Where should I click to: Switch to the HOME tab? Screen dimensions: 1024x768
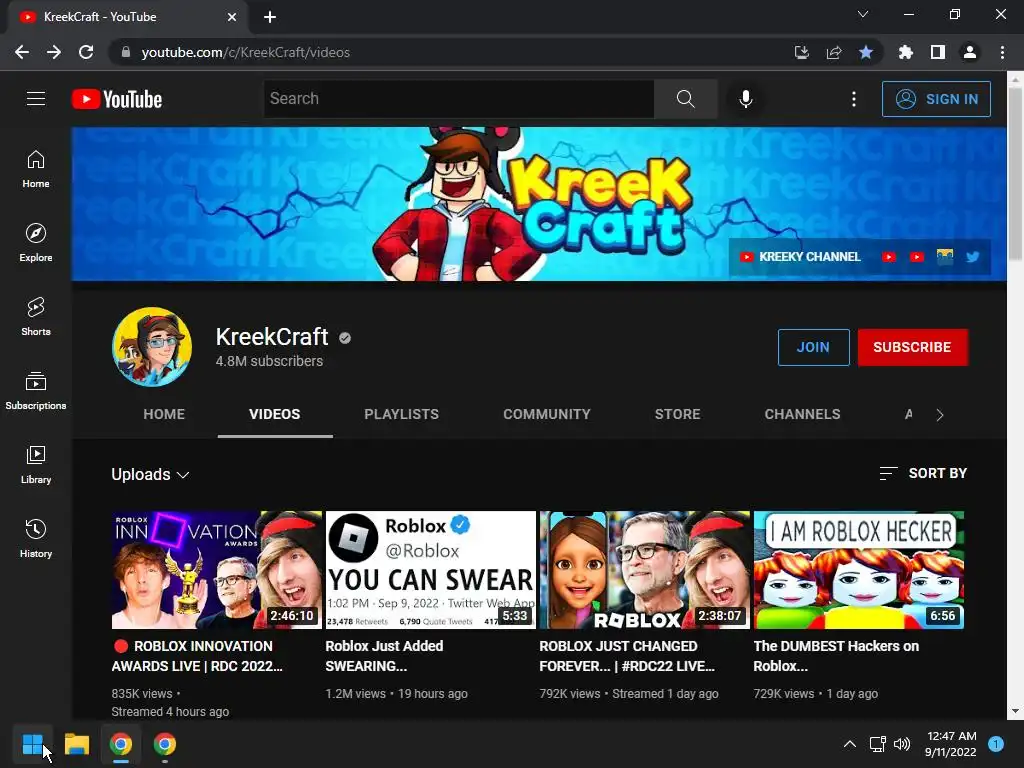tap(164, 414)
